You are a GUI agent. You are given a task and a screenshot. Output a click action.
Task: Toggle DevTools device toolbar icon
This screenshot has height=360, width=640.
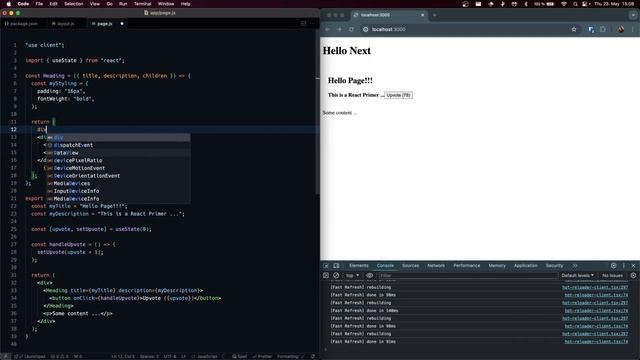[336, 266]
